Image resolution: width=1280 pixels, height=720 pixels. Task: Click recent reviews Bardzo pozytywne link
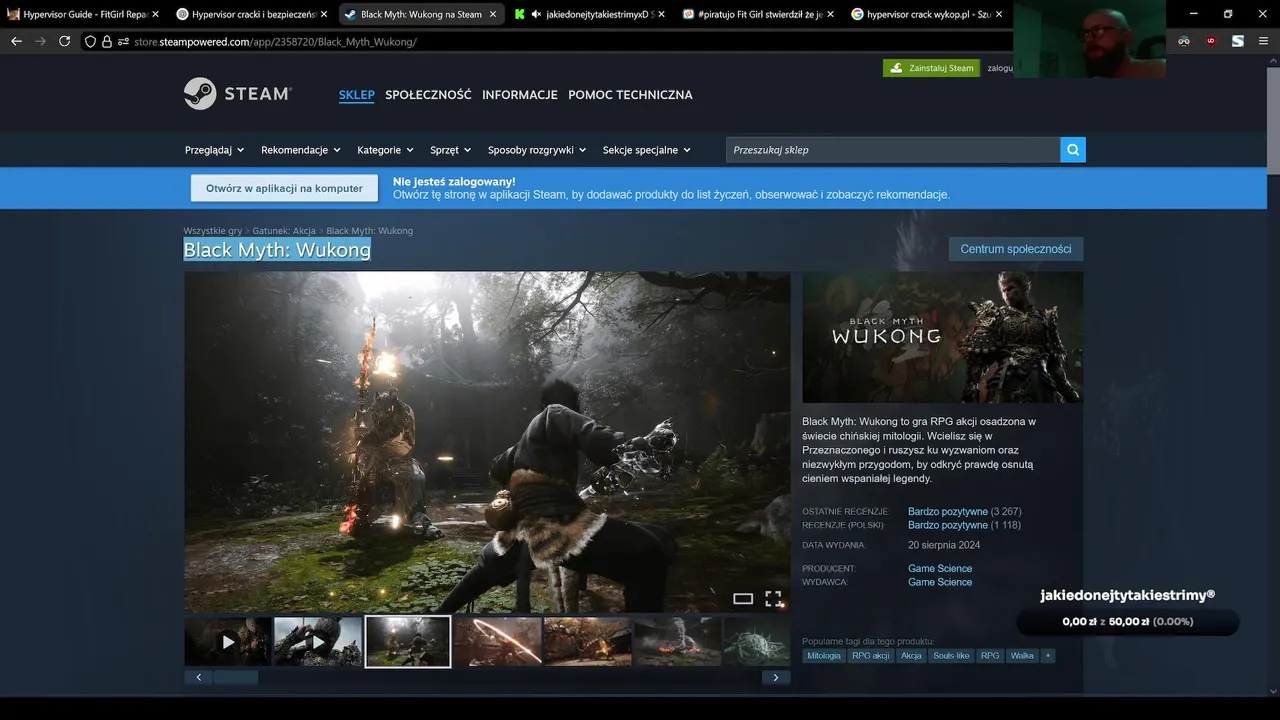tap(948, 511)
